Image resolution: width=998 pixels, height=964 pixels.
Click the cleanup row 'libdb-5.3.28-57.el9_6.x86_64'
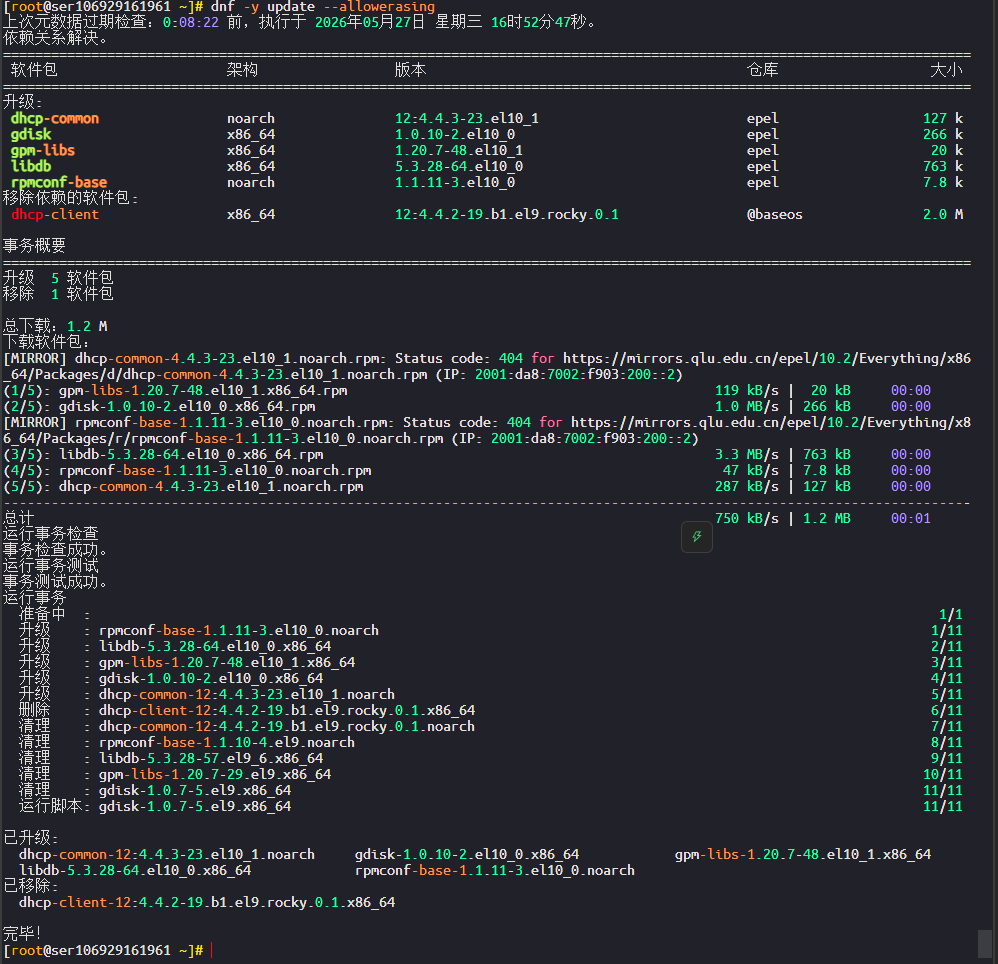[x=490, y=758]
